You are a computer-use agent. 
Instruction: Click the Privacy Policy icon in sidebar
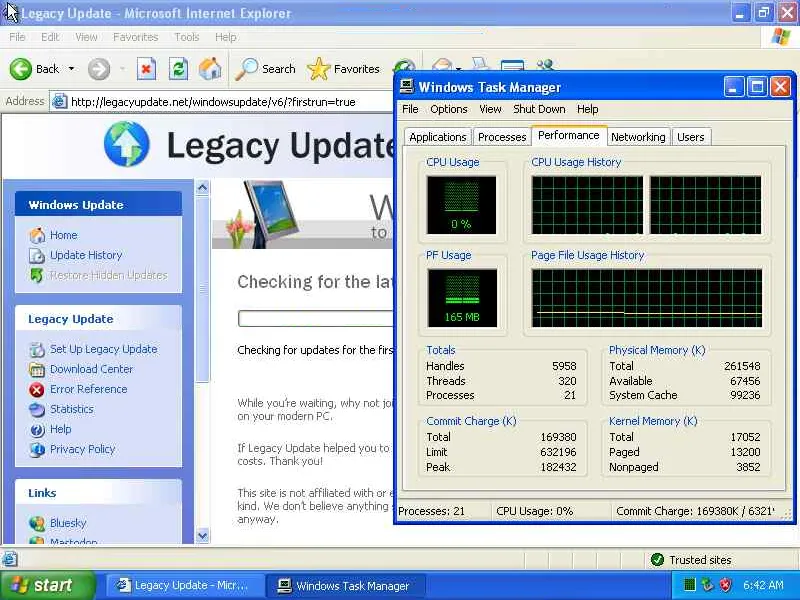tap(37, 449)
